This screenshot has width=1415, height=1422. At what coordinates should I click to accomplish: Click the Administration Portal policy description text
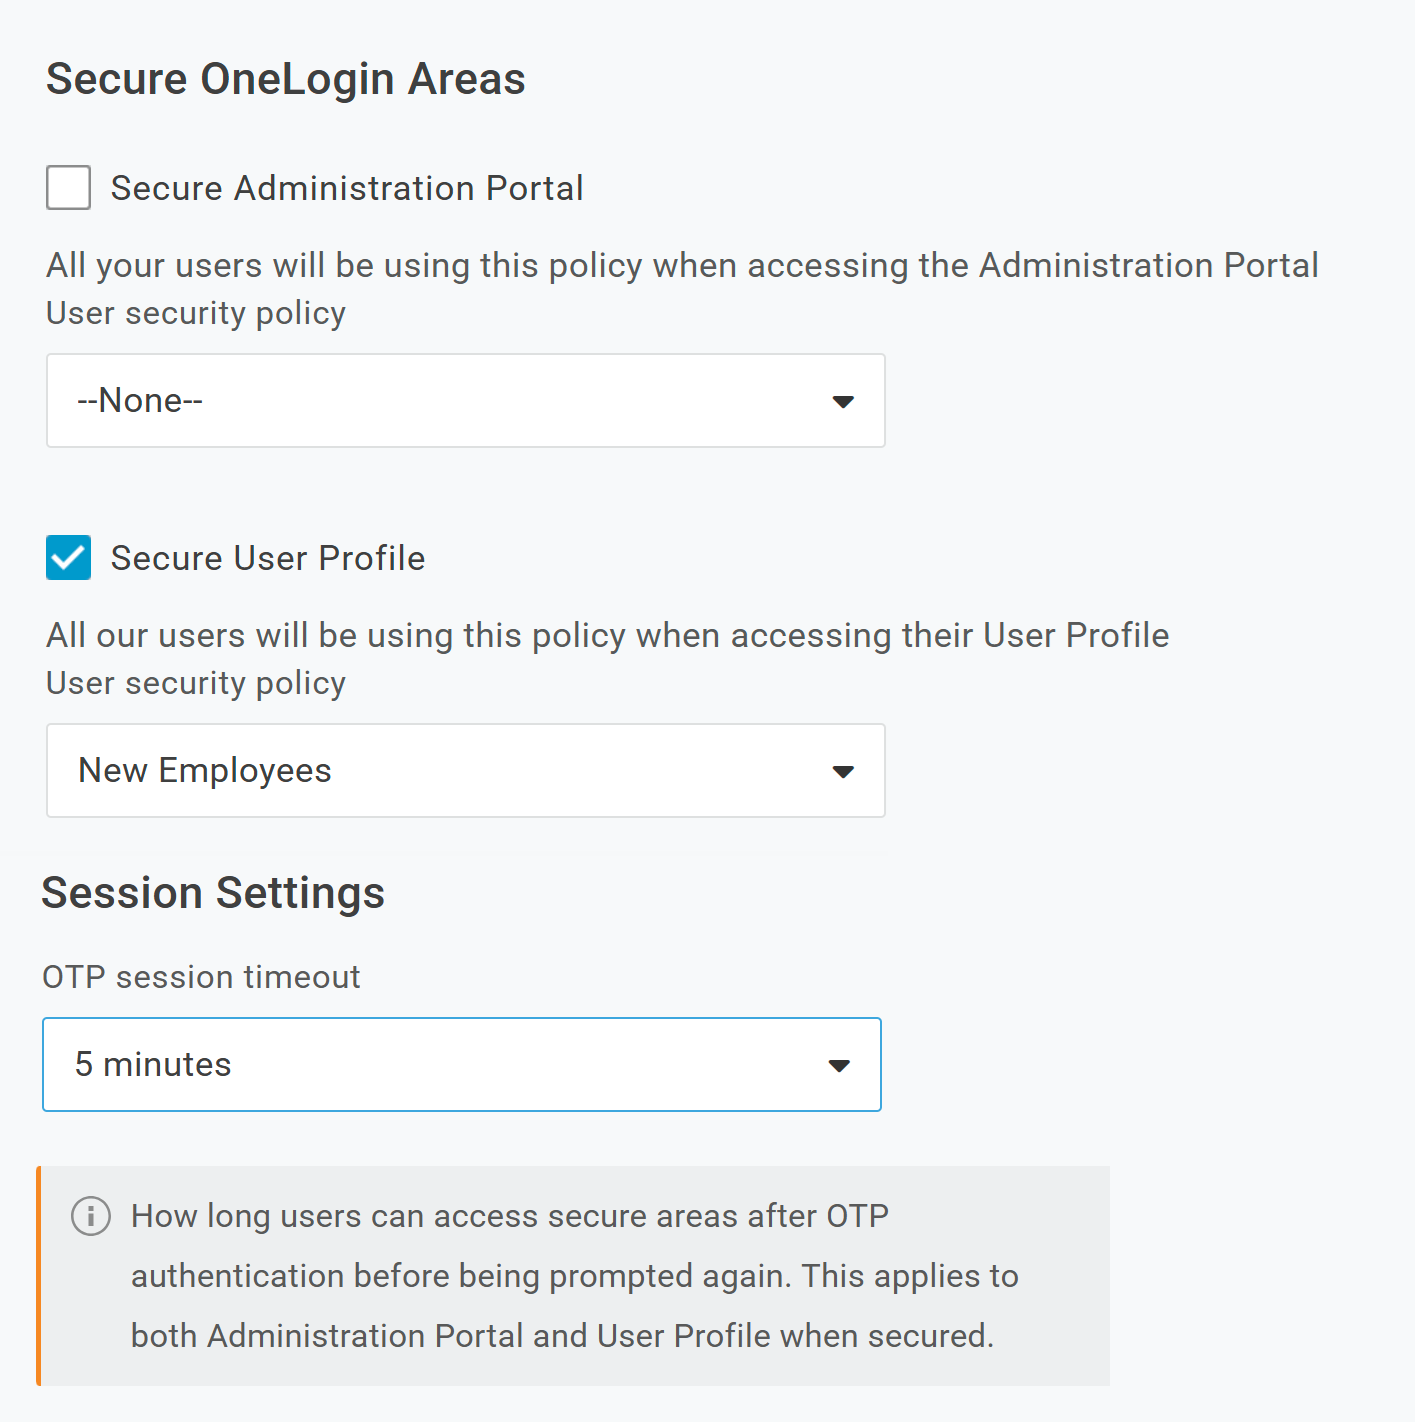click(x=682, y=265)
